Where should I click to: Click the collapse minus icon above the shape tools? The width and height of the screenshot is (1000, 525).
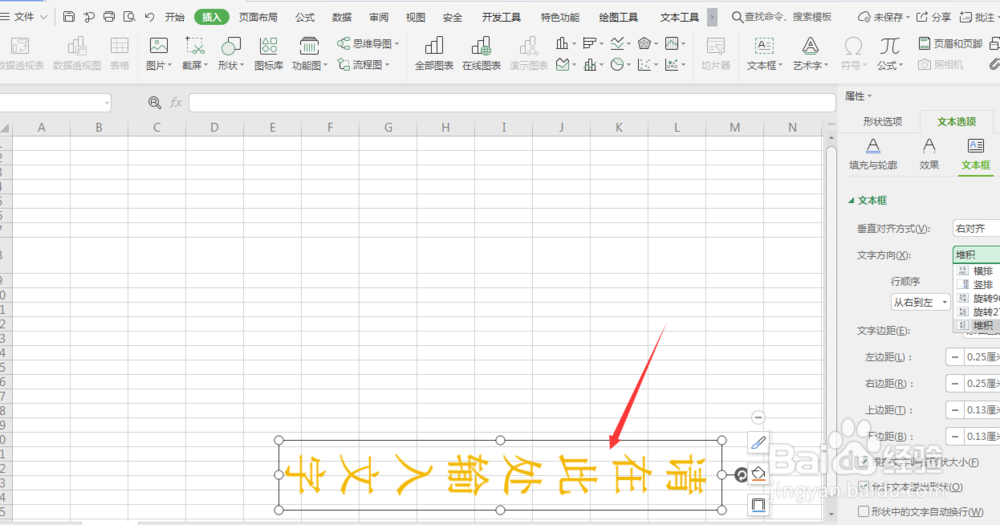pyautogui.click(x=758, y=417)
